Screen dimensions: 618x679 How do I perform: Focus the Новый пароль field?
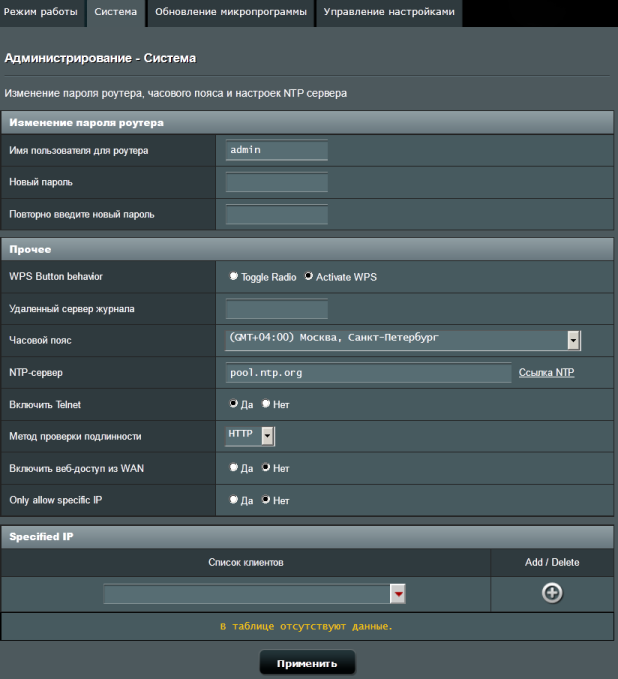[276, 182]
